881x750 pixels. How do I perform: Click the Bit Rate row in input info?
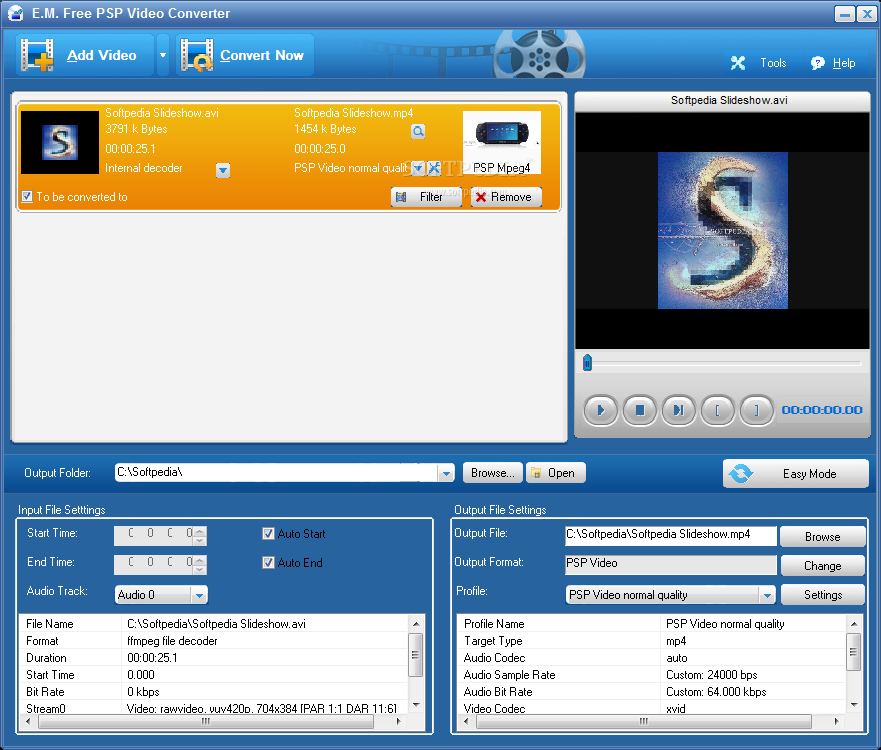(x=214, y=692)
